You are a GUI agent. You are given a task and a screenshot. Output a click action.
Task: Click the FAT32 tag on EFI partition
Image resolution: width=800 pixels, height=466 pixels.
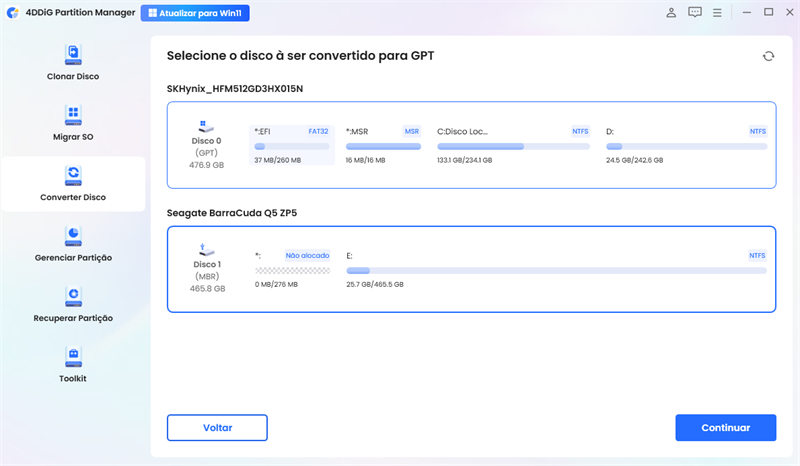tap(318, 131)
